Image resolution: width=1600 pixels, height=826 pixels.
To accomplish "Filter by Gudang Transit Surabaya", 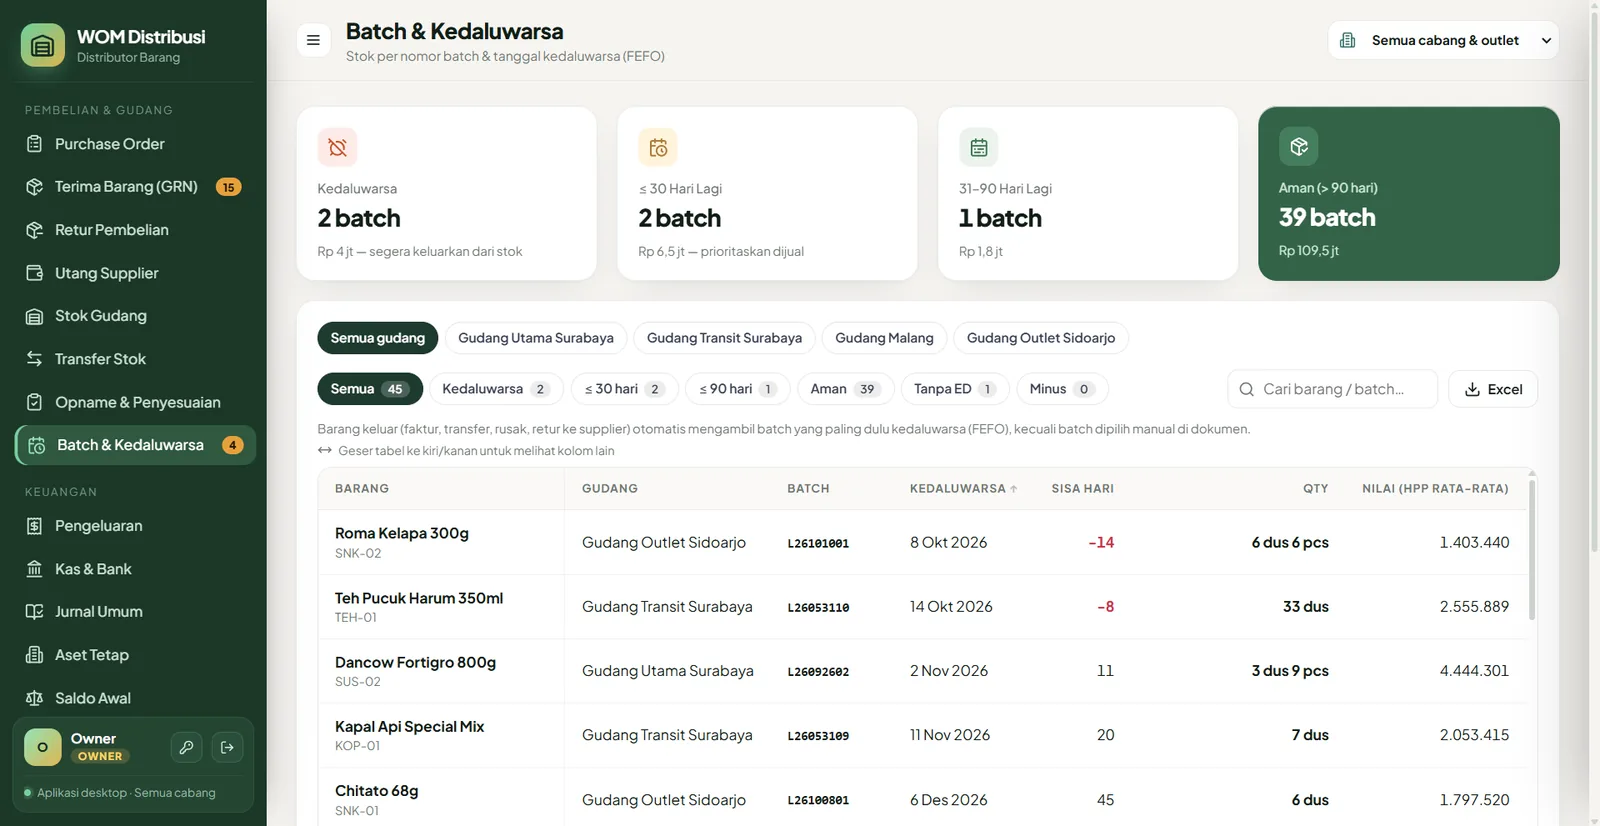I will click(x=724, y=338).
